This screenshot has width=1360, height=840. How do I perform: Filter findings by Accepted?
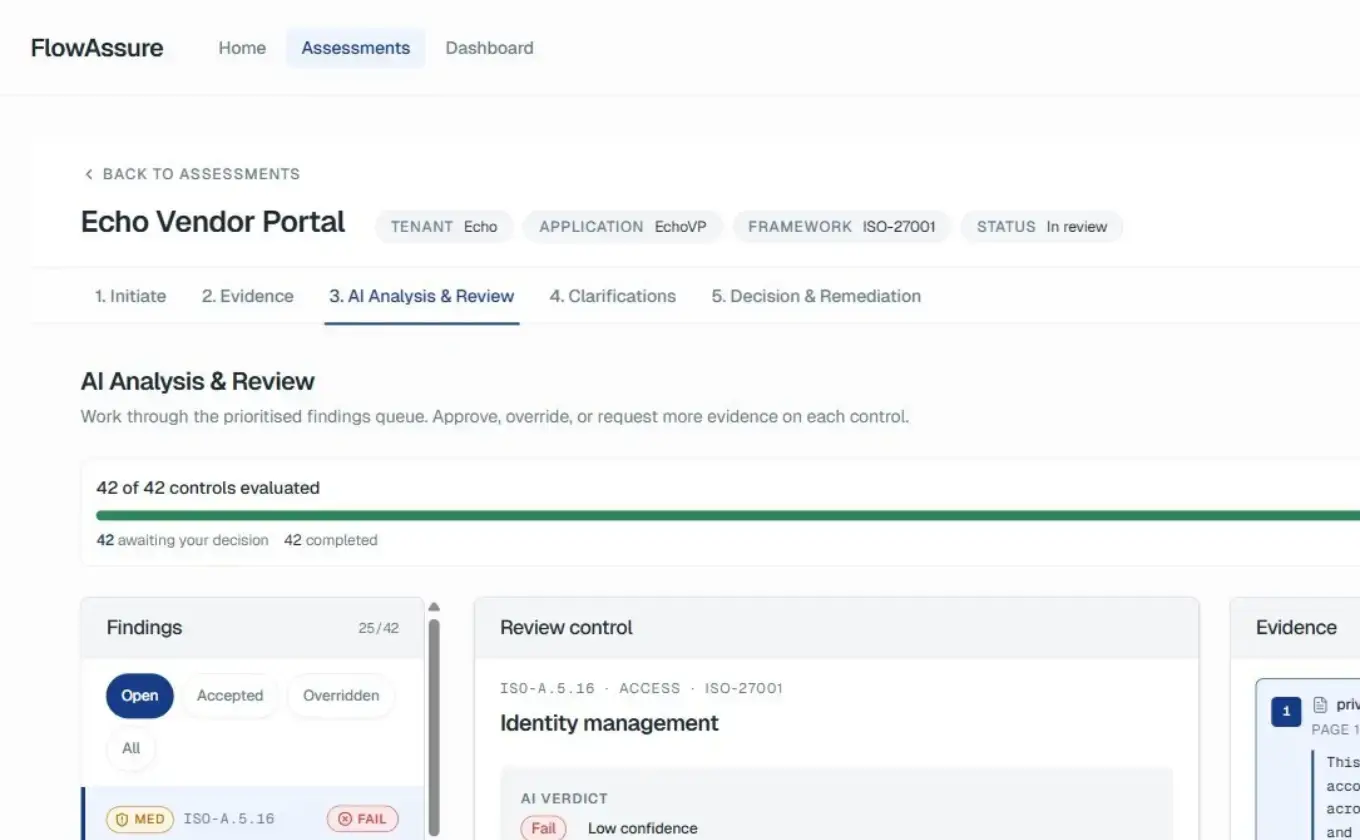(x=230, y=696)
